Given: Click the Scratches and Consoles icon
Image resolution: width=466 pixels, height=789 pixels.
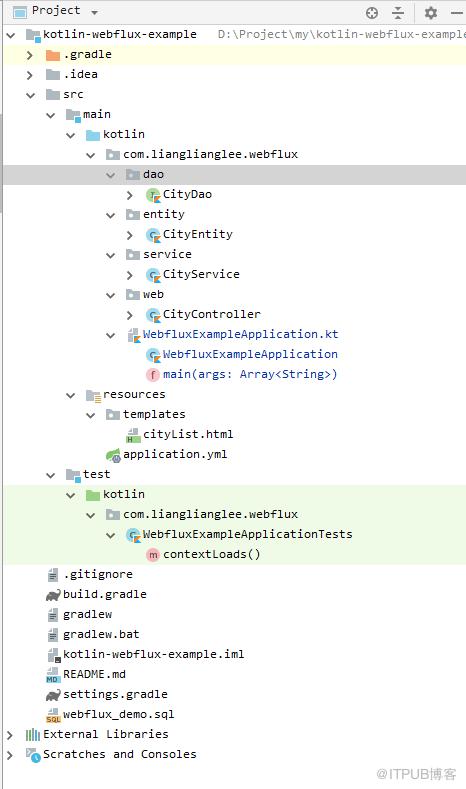Looking at the screenshot, I should tap(33, 755).
